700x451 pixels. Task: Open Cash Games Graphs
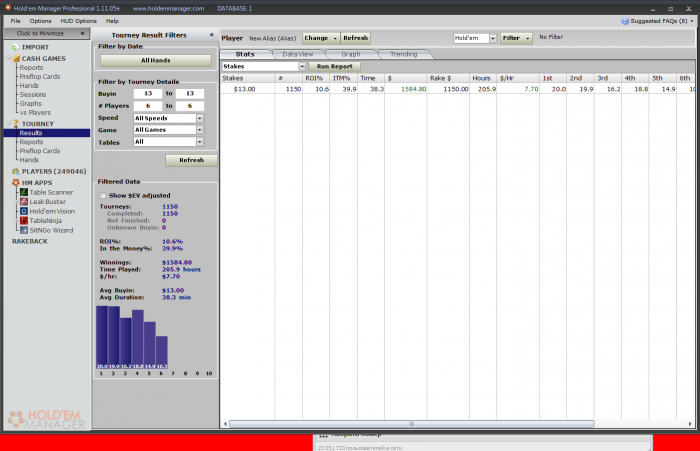(x=30, y=104)
